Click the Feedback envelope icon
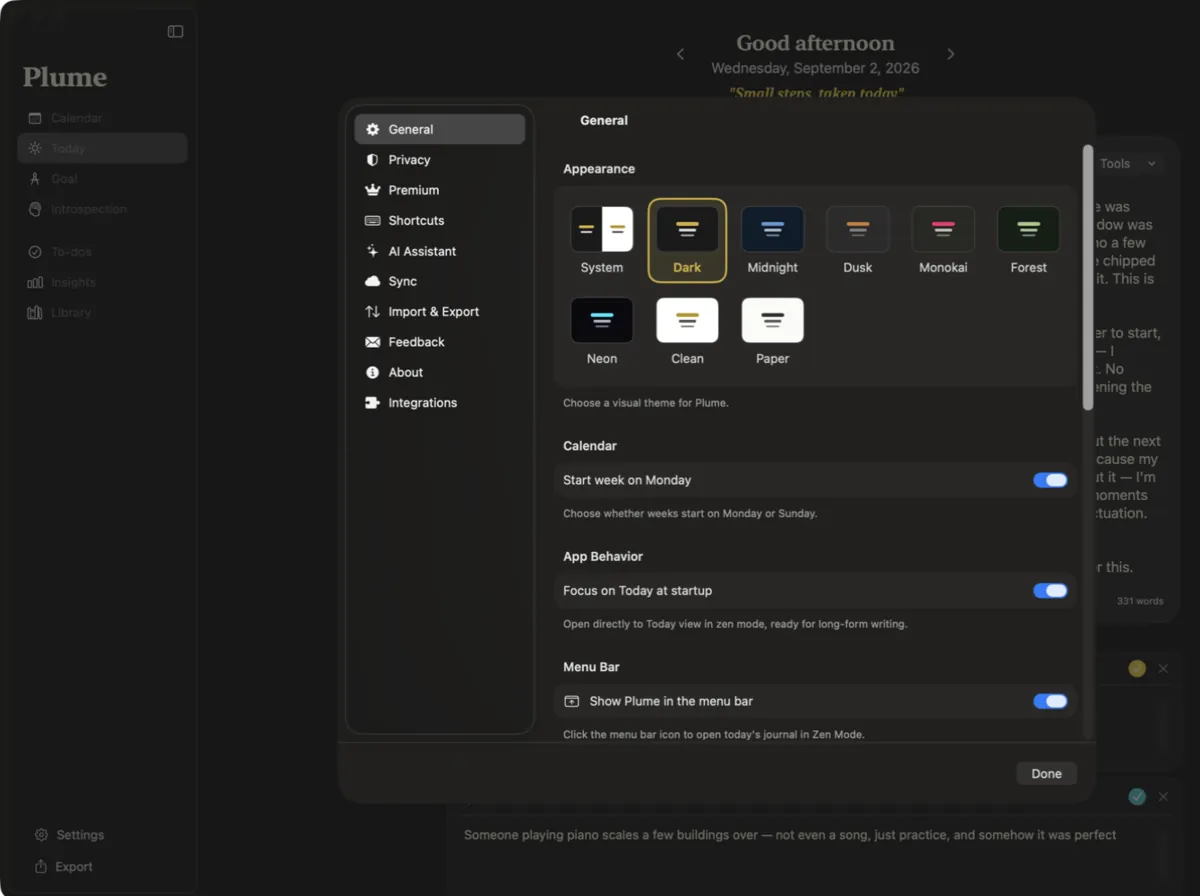The width and height of the screenshot is (1200, 896). 372,342
